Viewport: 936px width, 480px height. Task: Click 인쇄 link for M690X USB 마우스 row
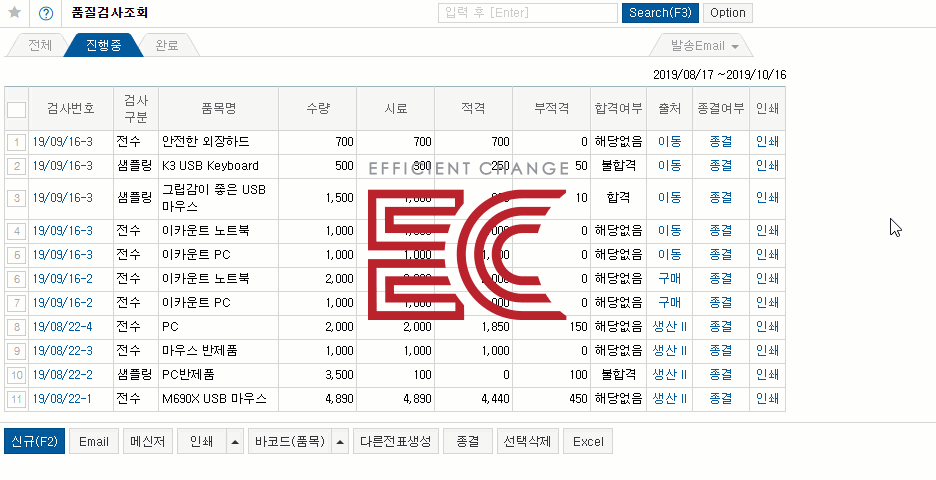767,399
